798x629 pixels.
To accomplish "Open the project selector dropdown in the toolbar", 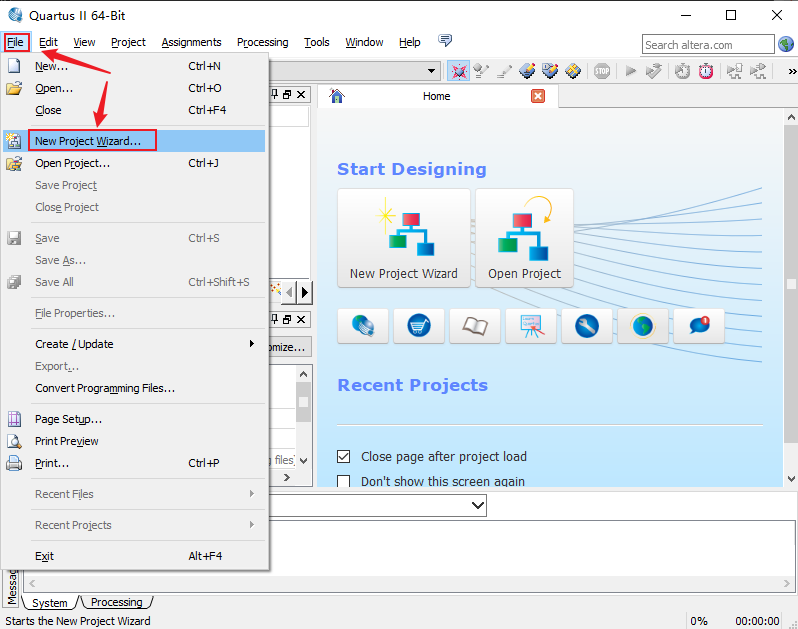I will (x=432, y=71).
